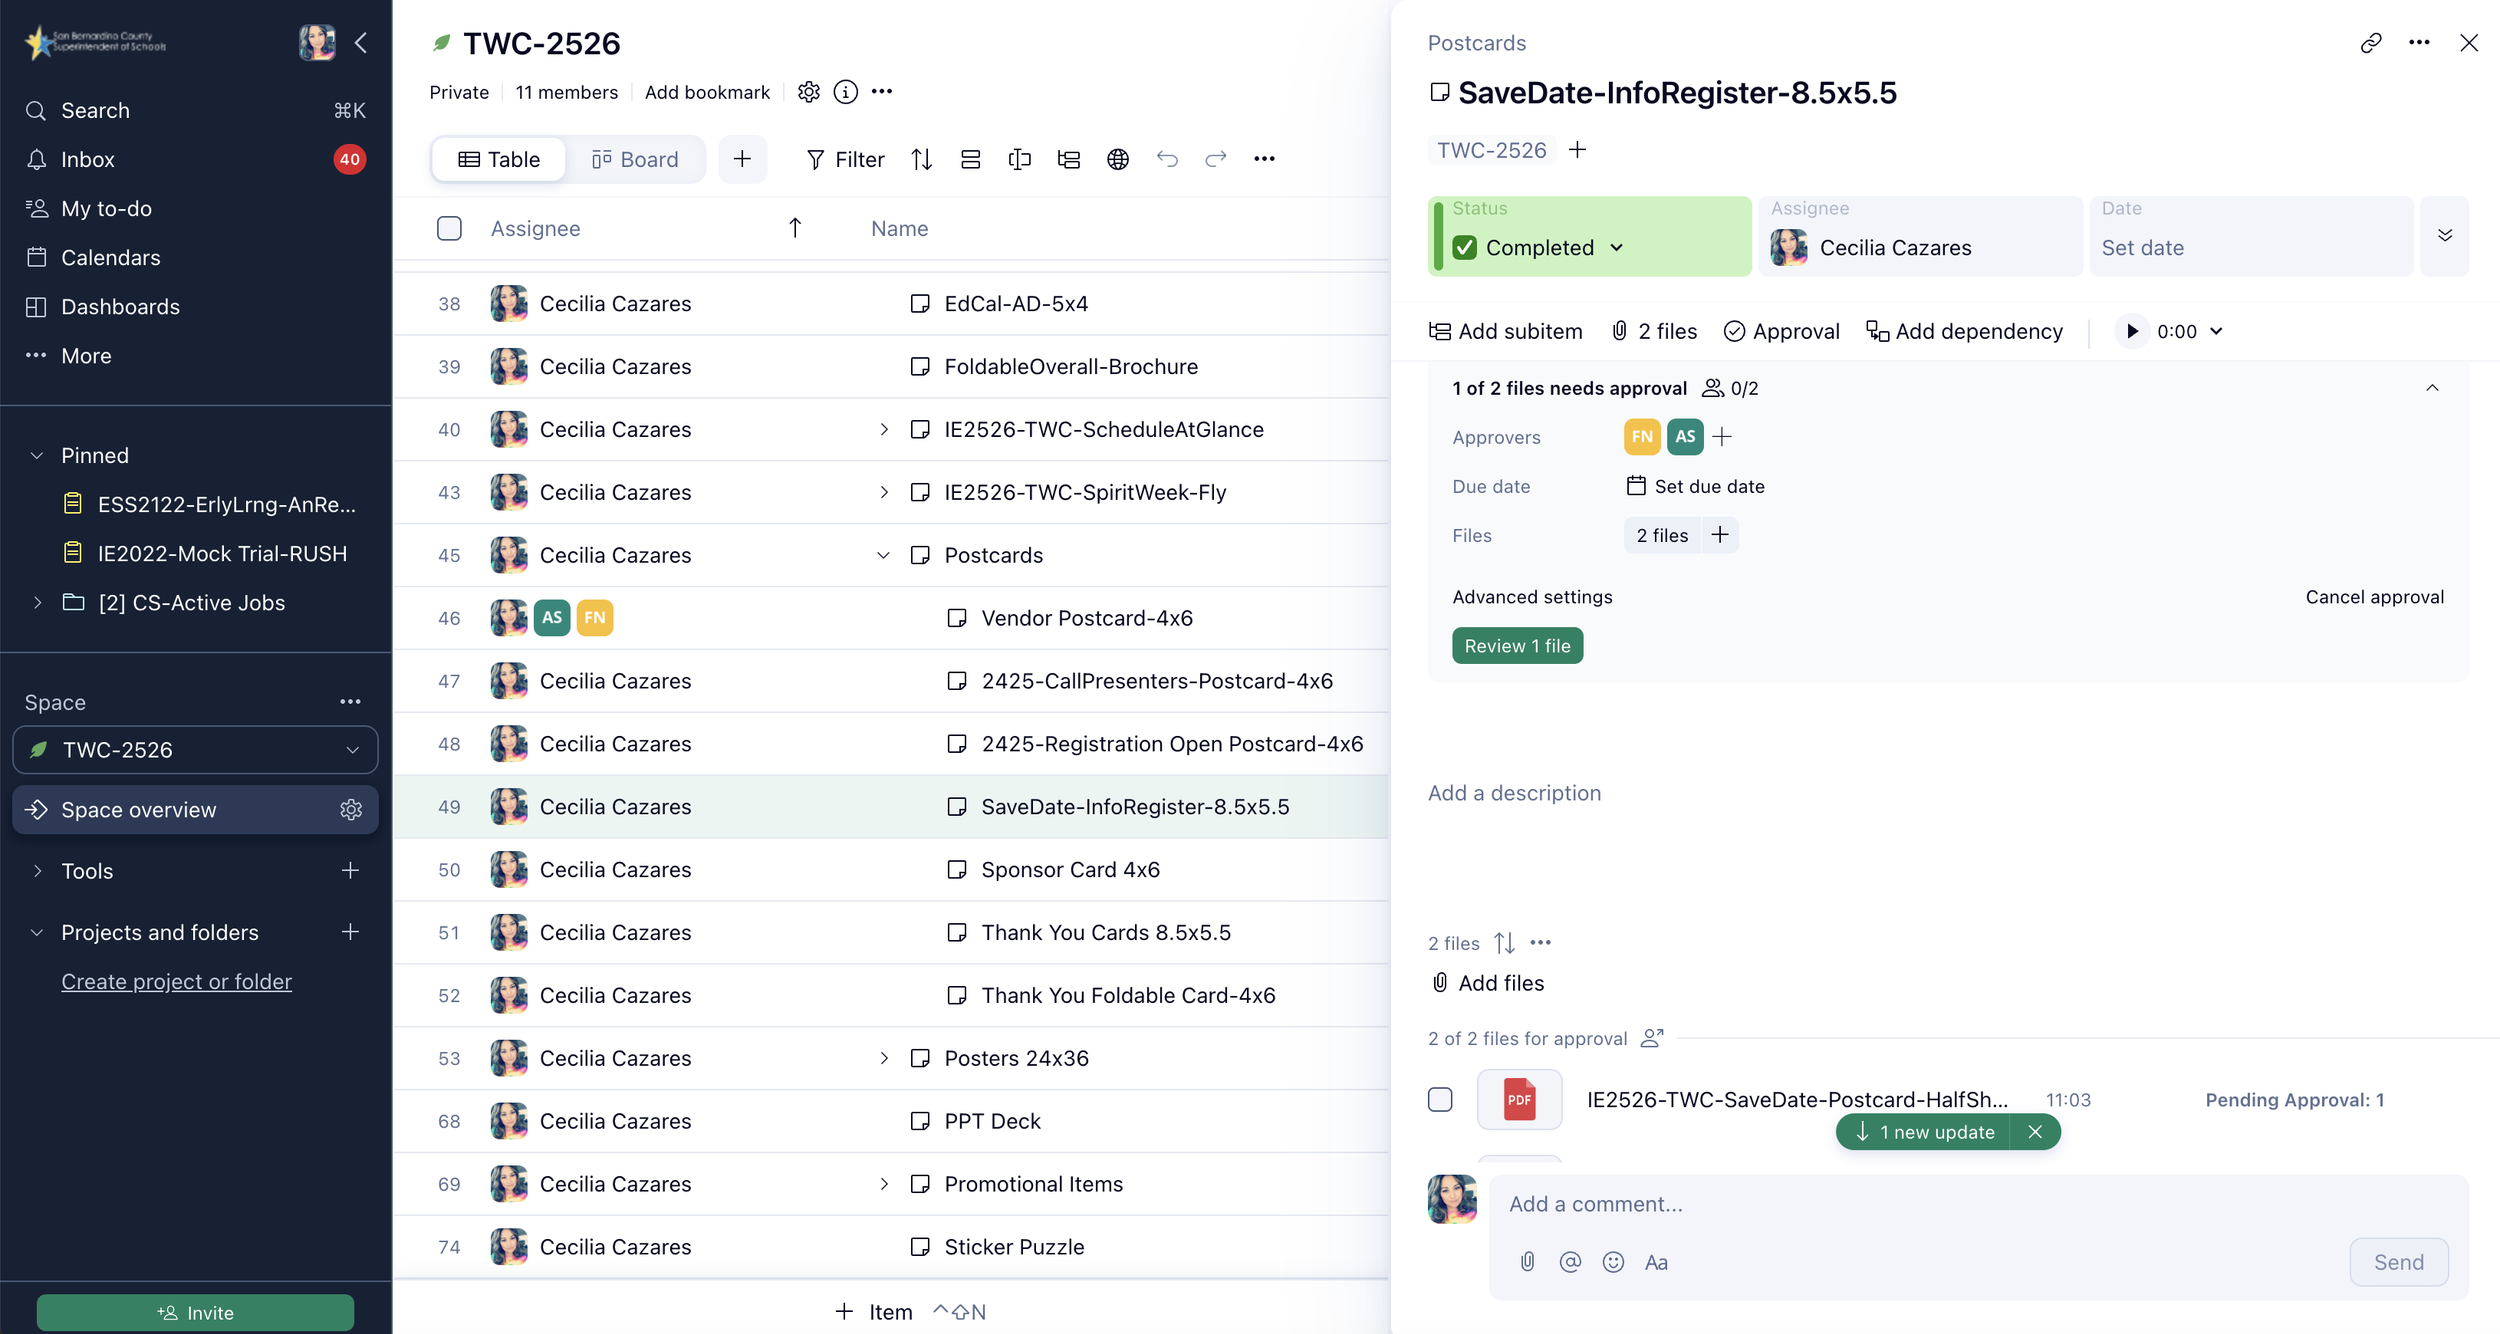The image size is (2500, 1334).
Task: Open Dashboards from the sidebar
Action: (120, 306)
